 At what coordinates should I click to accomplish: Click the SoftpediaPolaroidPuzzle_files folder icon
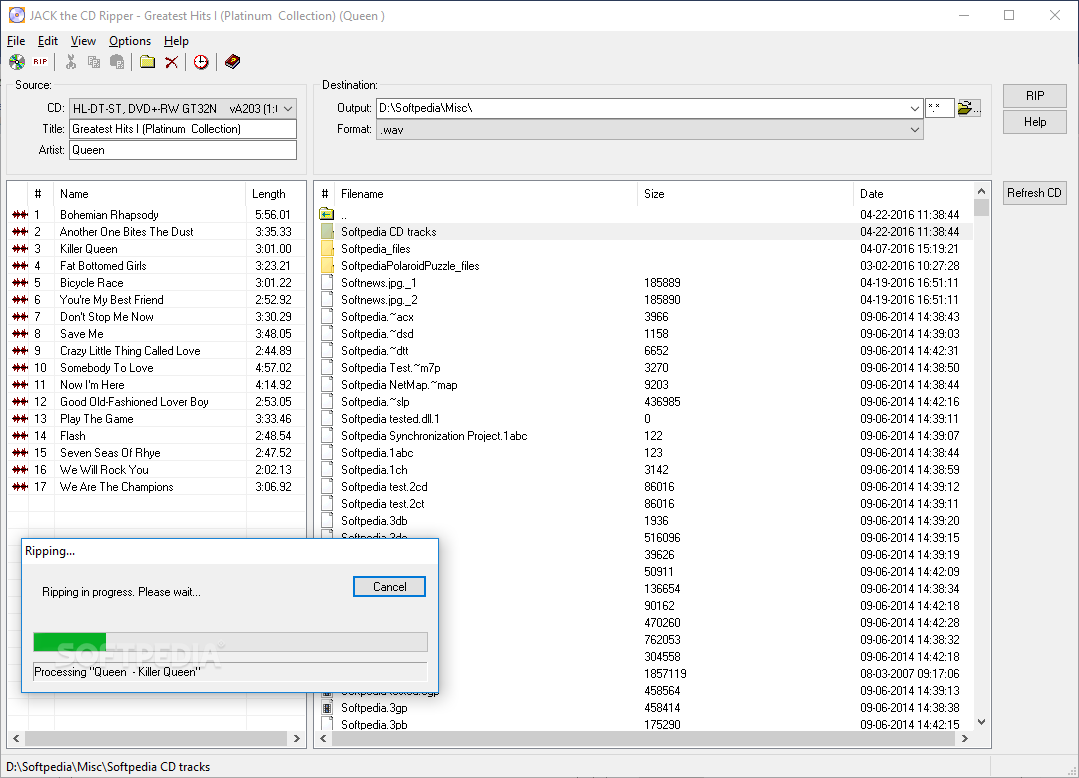327,266
